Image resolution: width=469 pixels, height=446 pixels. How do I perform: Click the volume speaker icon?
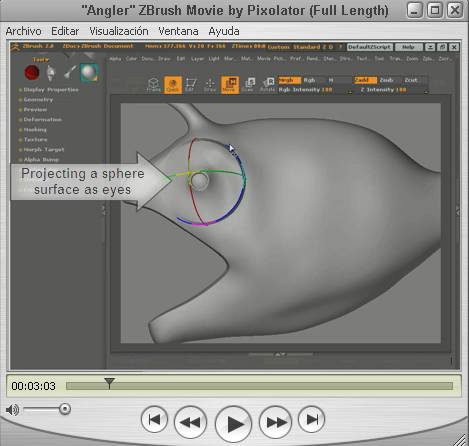pyautogui.click(x=13, y=410)
